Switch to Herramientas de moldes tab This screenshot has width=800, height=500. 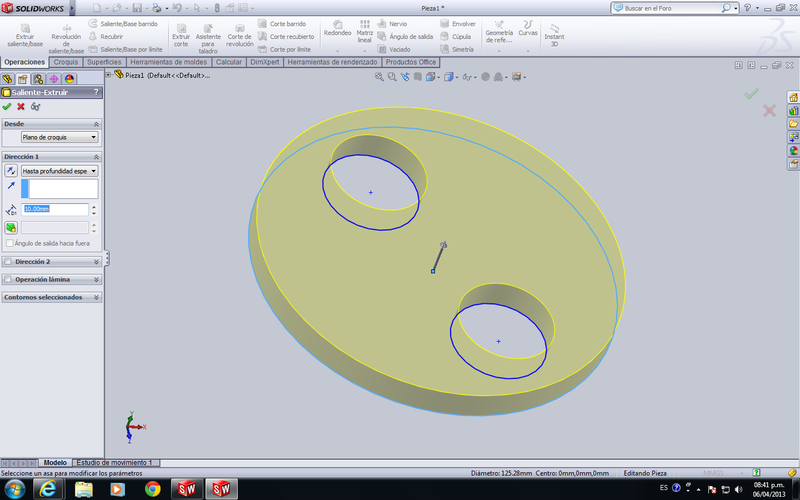(168, 62)
